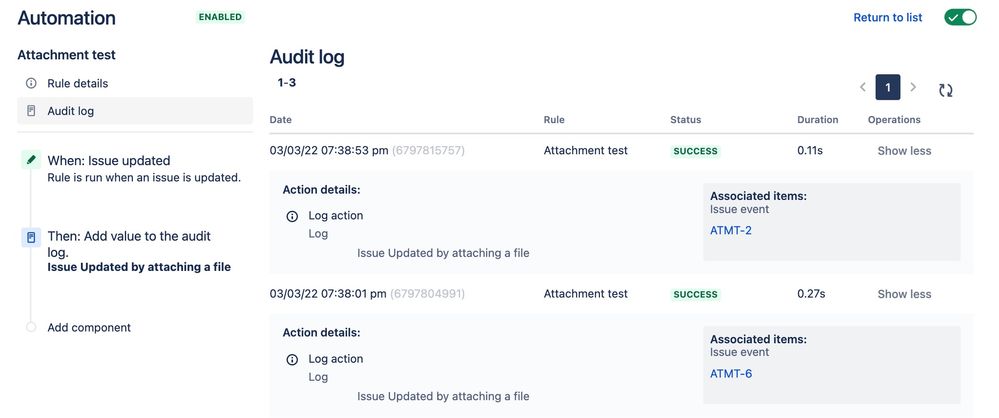Select page 1 pagination button
999x418 pixels.
tap(888, 87)
